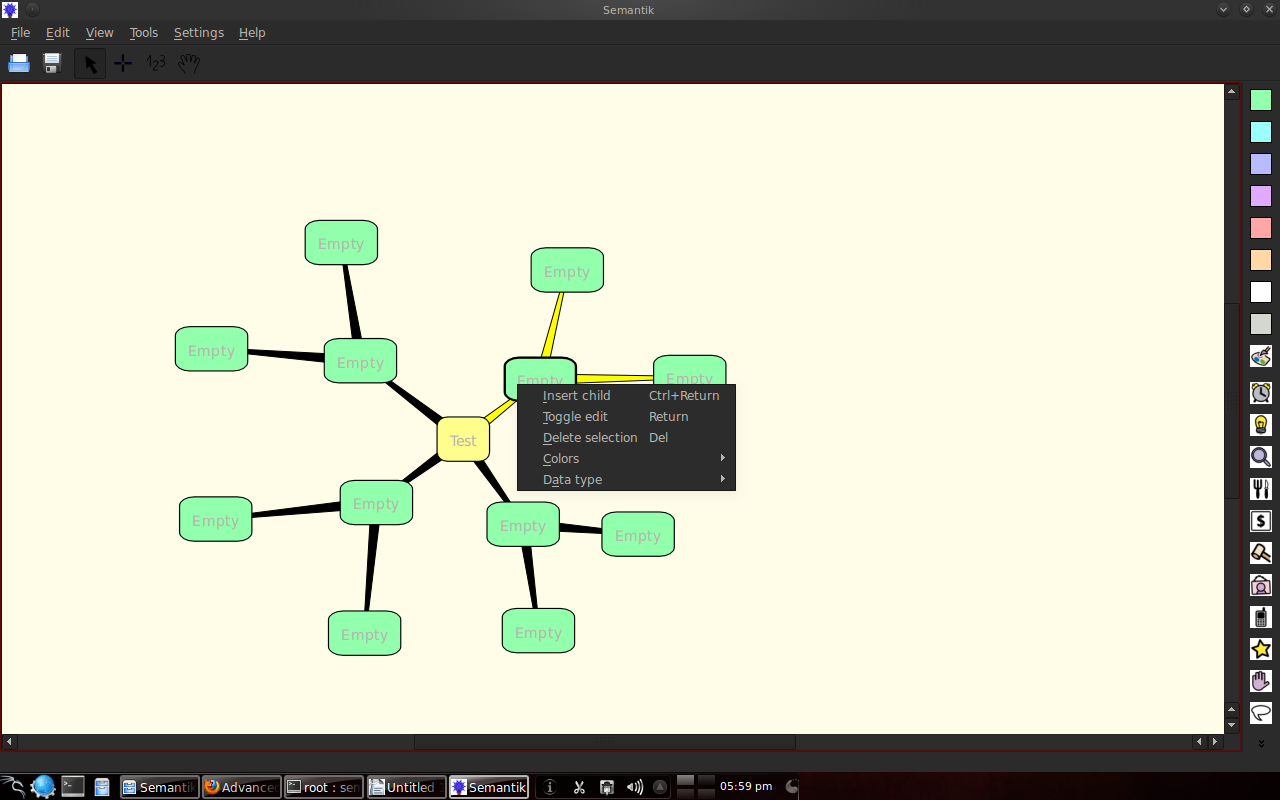Open the Help menu

pos(252,32)
